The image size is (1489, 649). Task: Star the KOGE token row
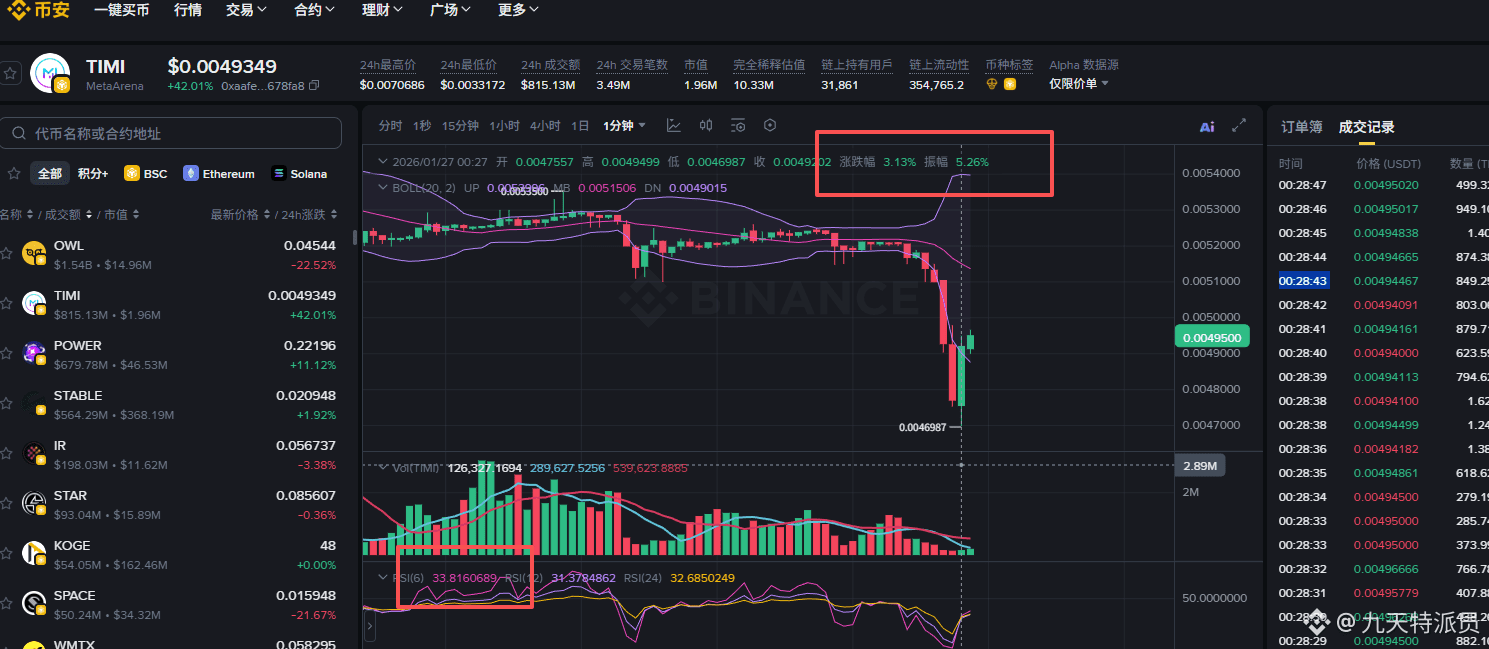coord(7,554)
